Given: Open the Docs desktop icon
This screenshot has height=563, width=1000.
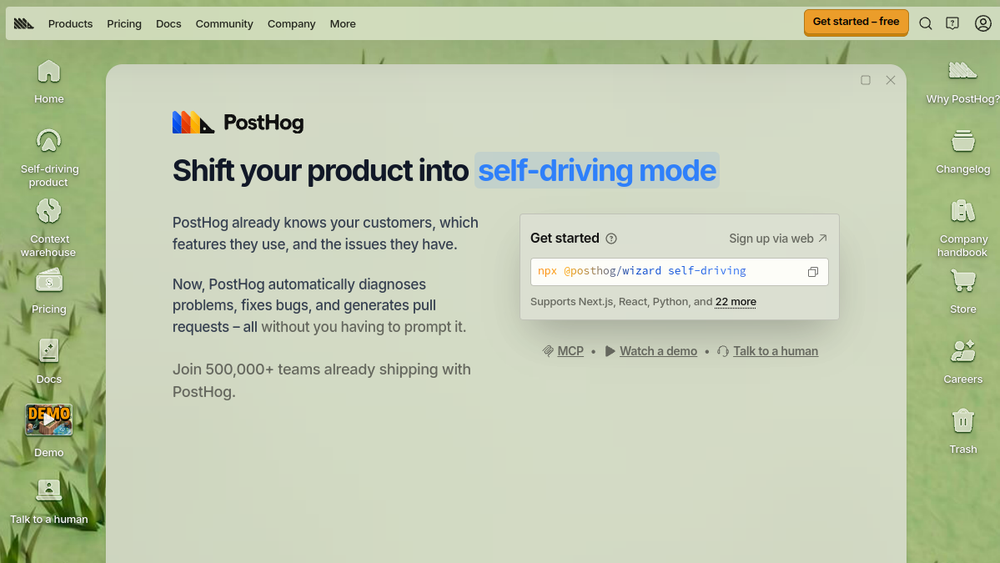Looking at the screenshot, I should coord(48,362).
